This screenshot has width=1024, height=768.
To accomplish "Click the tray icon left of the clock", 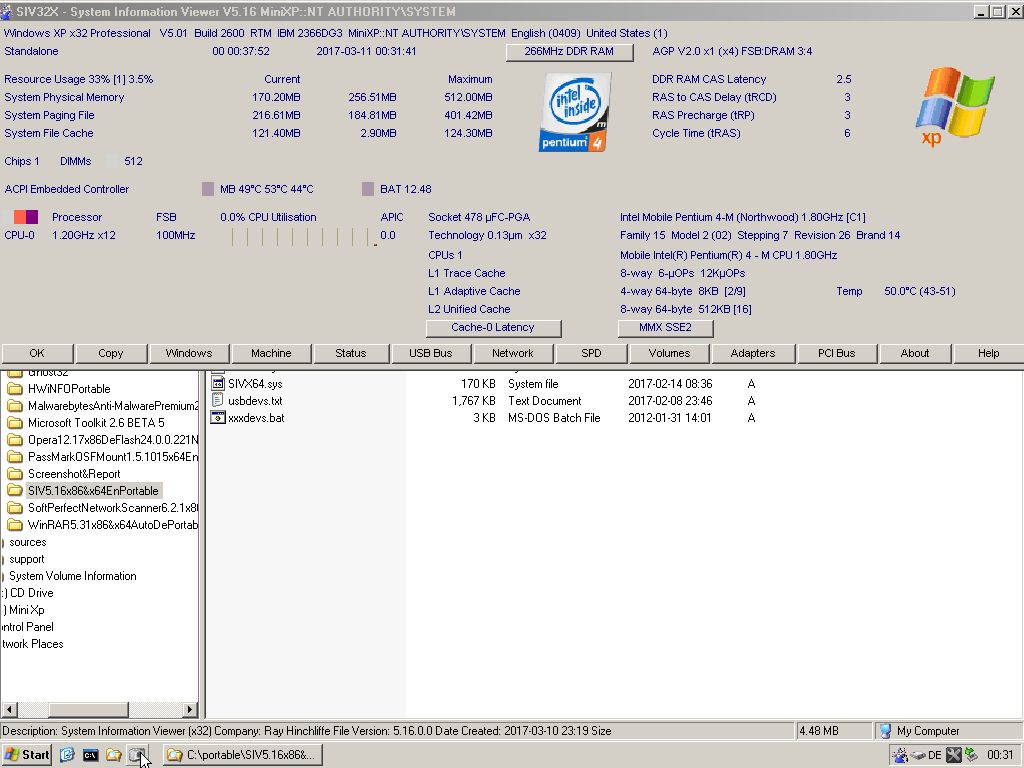I will click(971, 755).
